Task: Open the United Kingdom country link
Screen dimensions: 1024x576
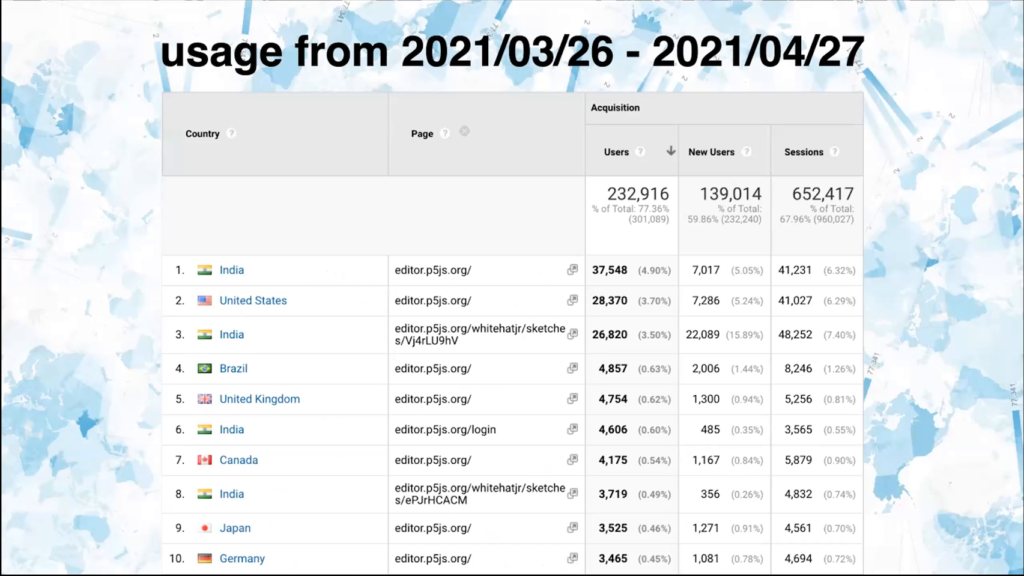Action: pos(259,399)
